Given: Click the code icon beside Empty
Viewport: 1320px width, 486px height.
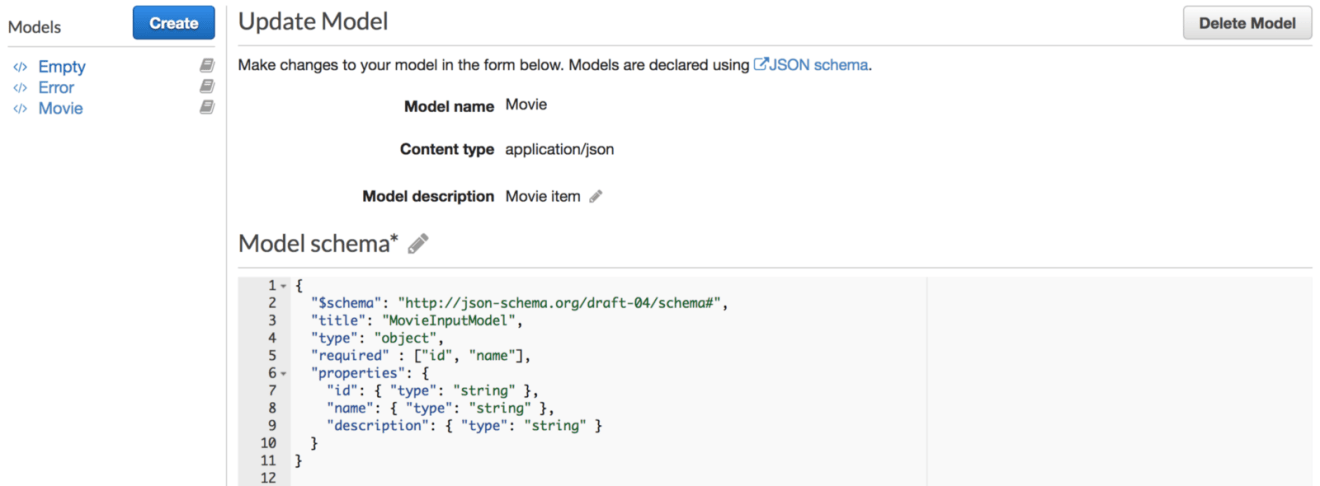Looking at the screenshot, I should coord(20,67).
